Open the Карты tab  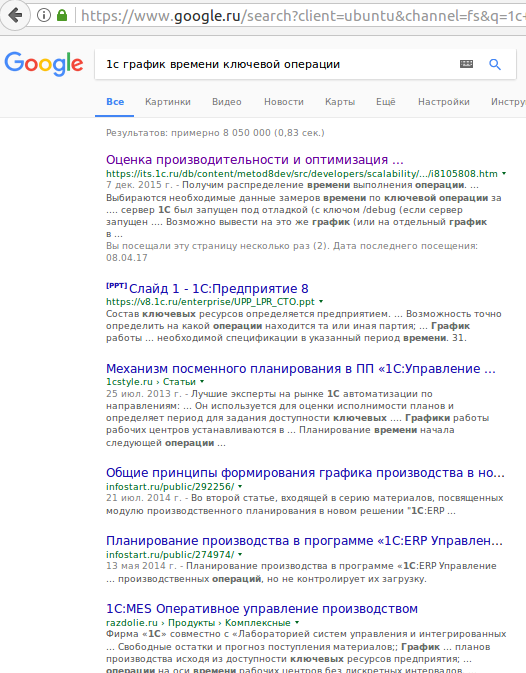point(340,102)
